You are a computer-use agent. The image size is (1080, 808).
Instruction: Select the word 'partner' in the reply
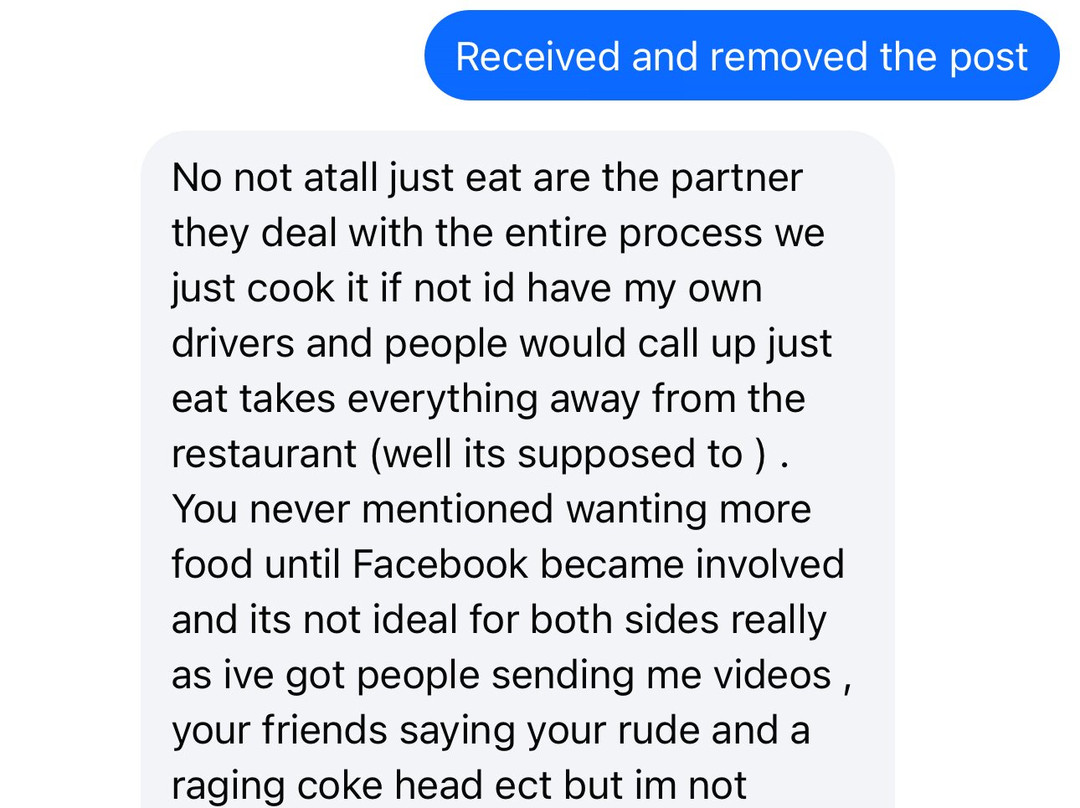[737, 178]
